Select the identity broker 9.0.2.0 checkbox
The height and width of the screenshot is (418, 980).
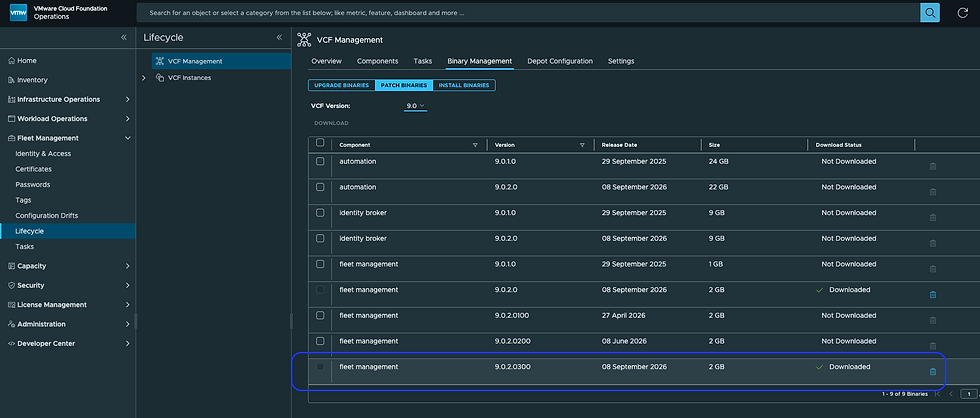point(320,238)
